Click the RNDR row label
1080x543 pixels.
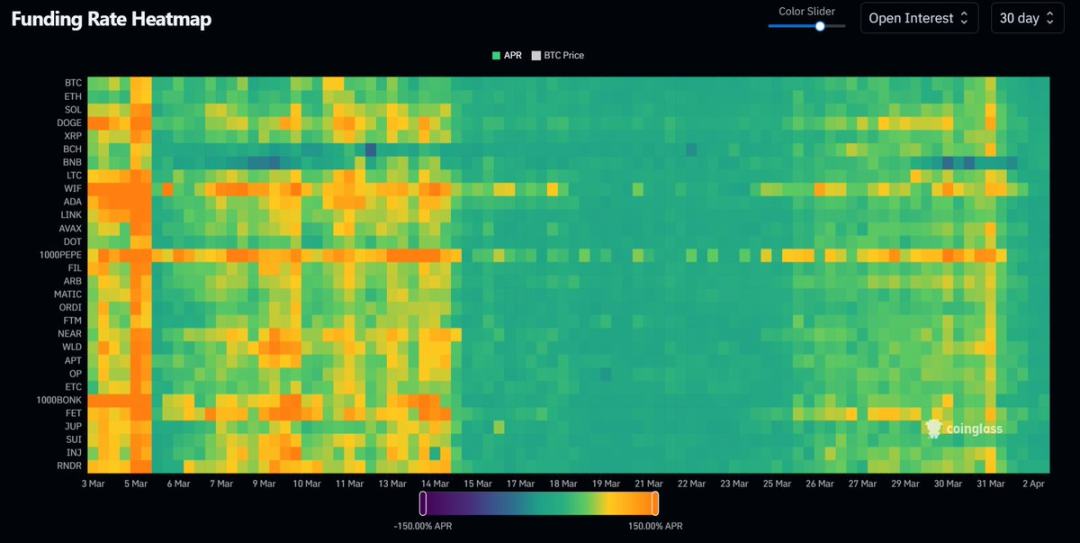coord(70,466)
